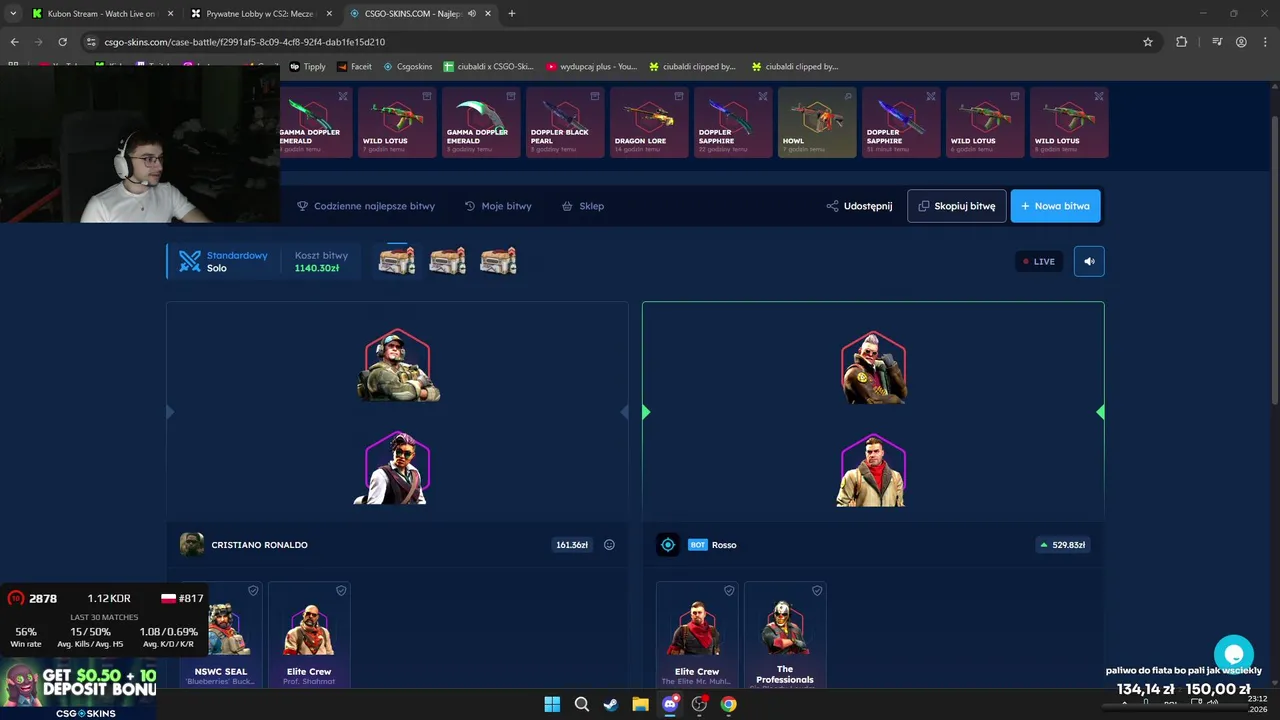Image resolution: width=1280 pixels, height=720 pixels.
Task: Open the Elite Crew Mr. Muhlik item
Action: 697,634
